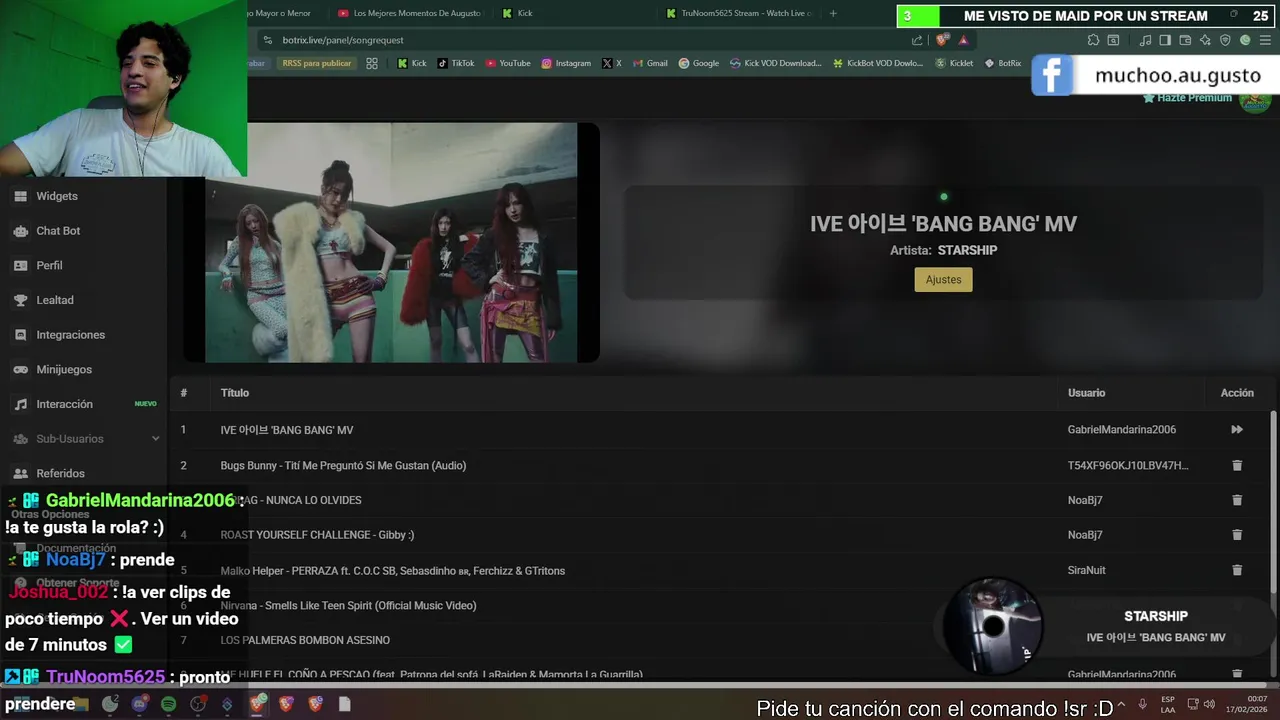Open the Chat Bot sidebar section

coord(58,231)
